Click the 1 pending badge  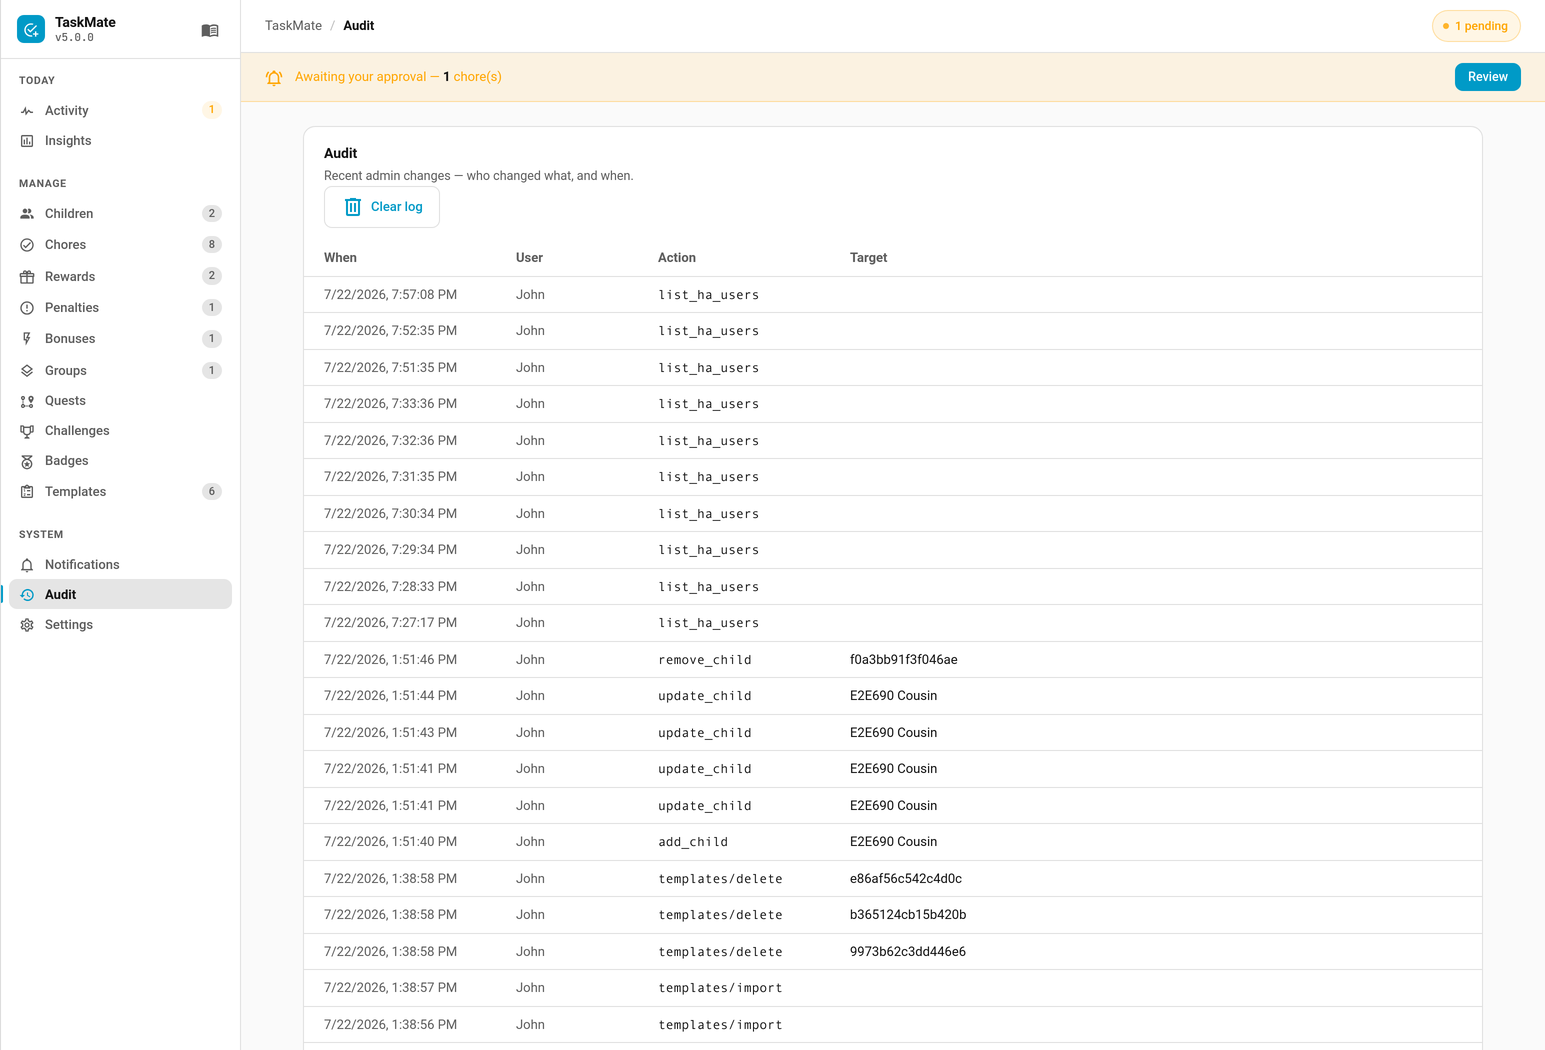point(1476,26)
